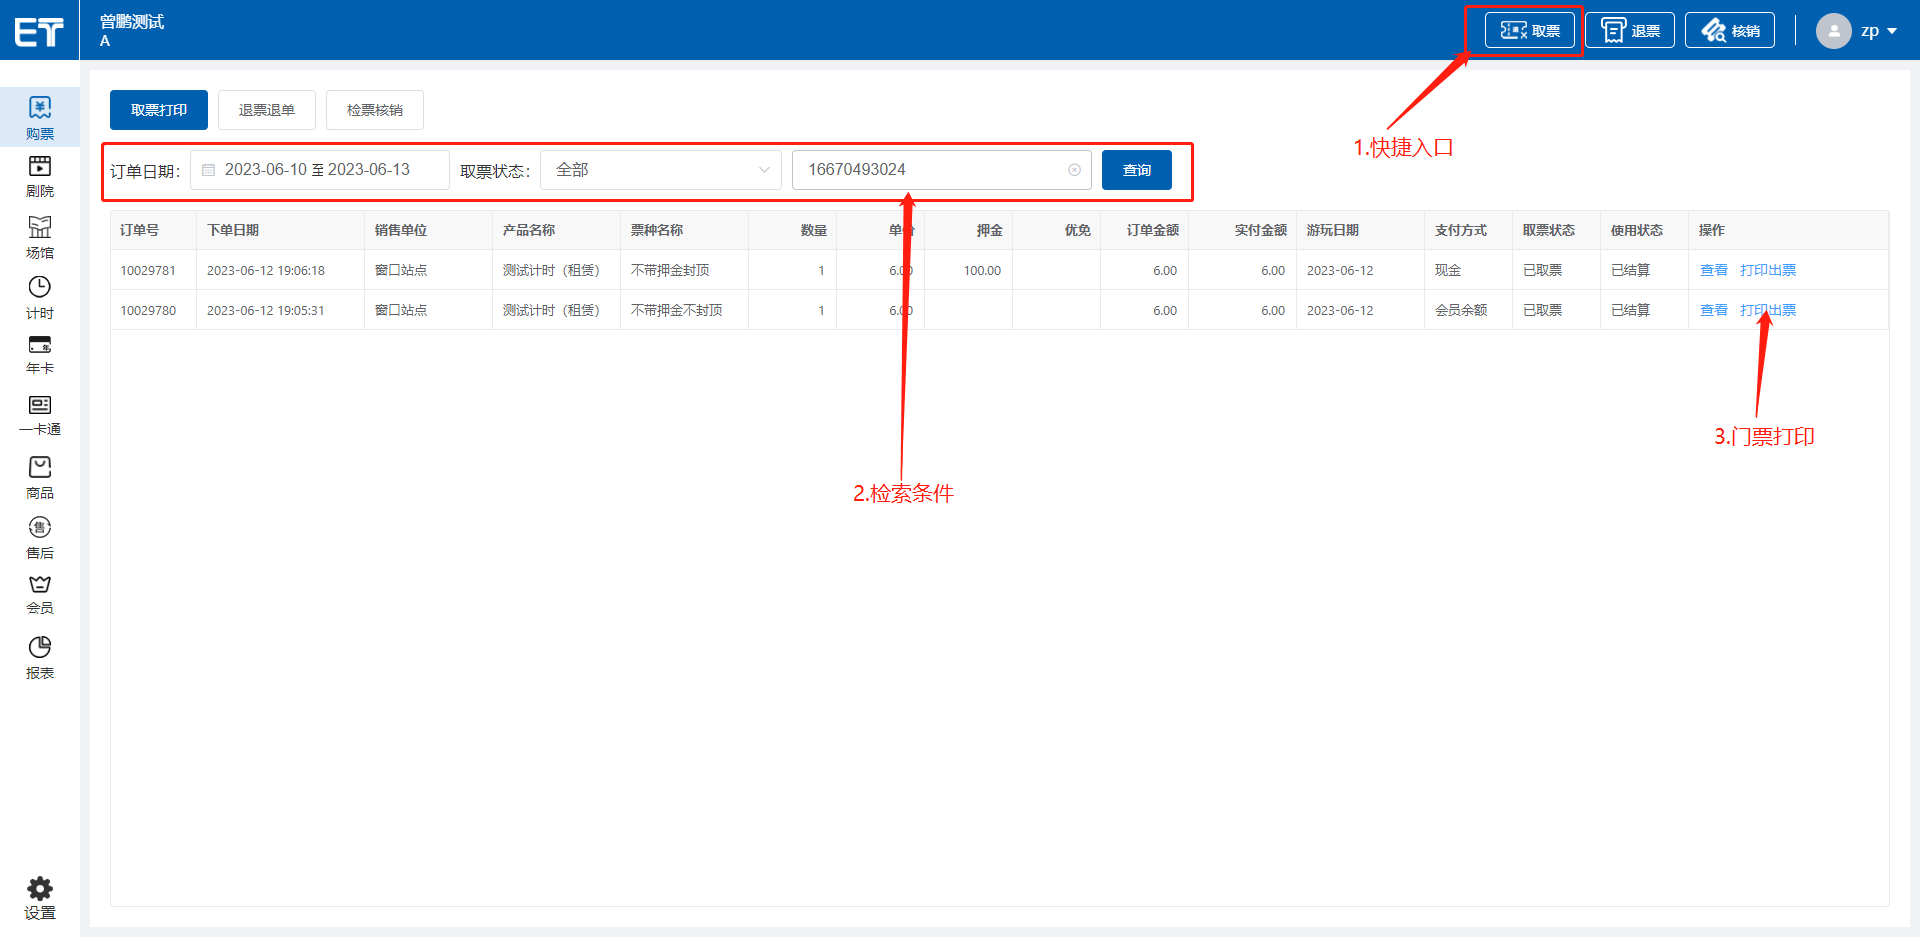Click the blue 查询 search button
1920x937 pixels.
pyautogui.click(x=1136, y=170)
